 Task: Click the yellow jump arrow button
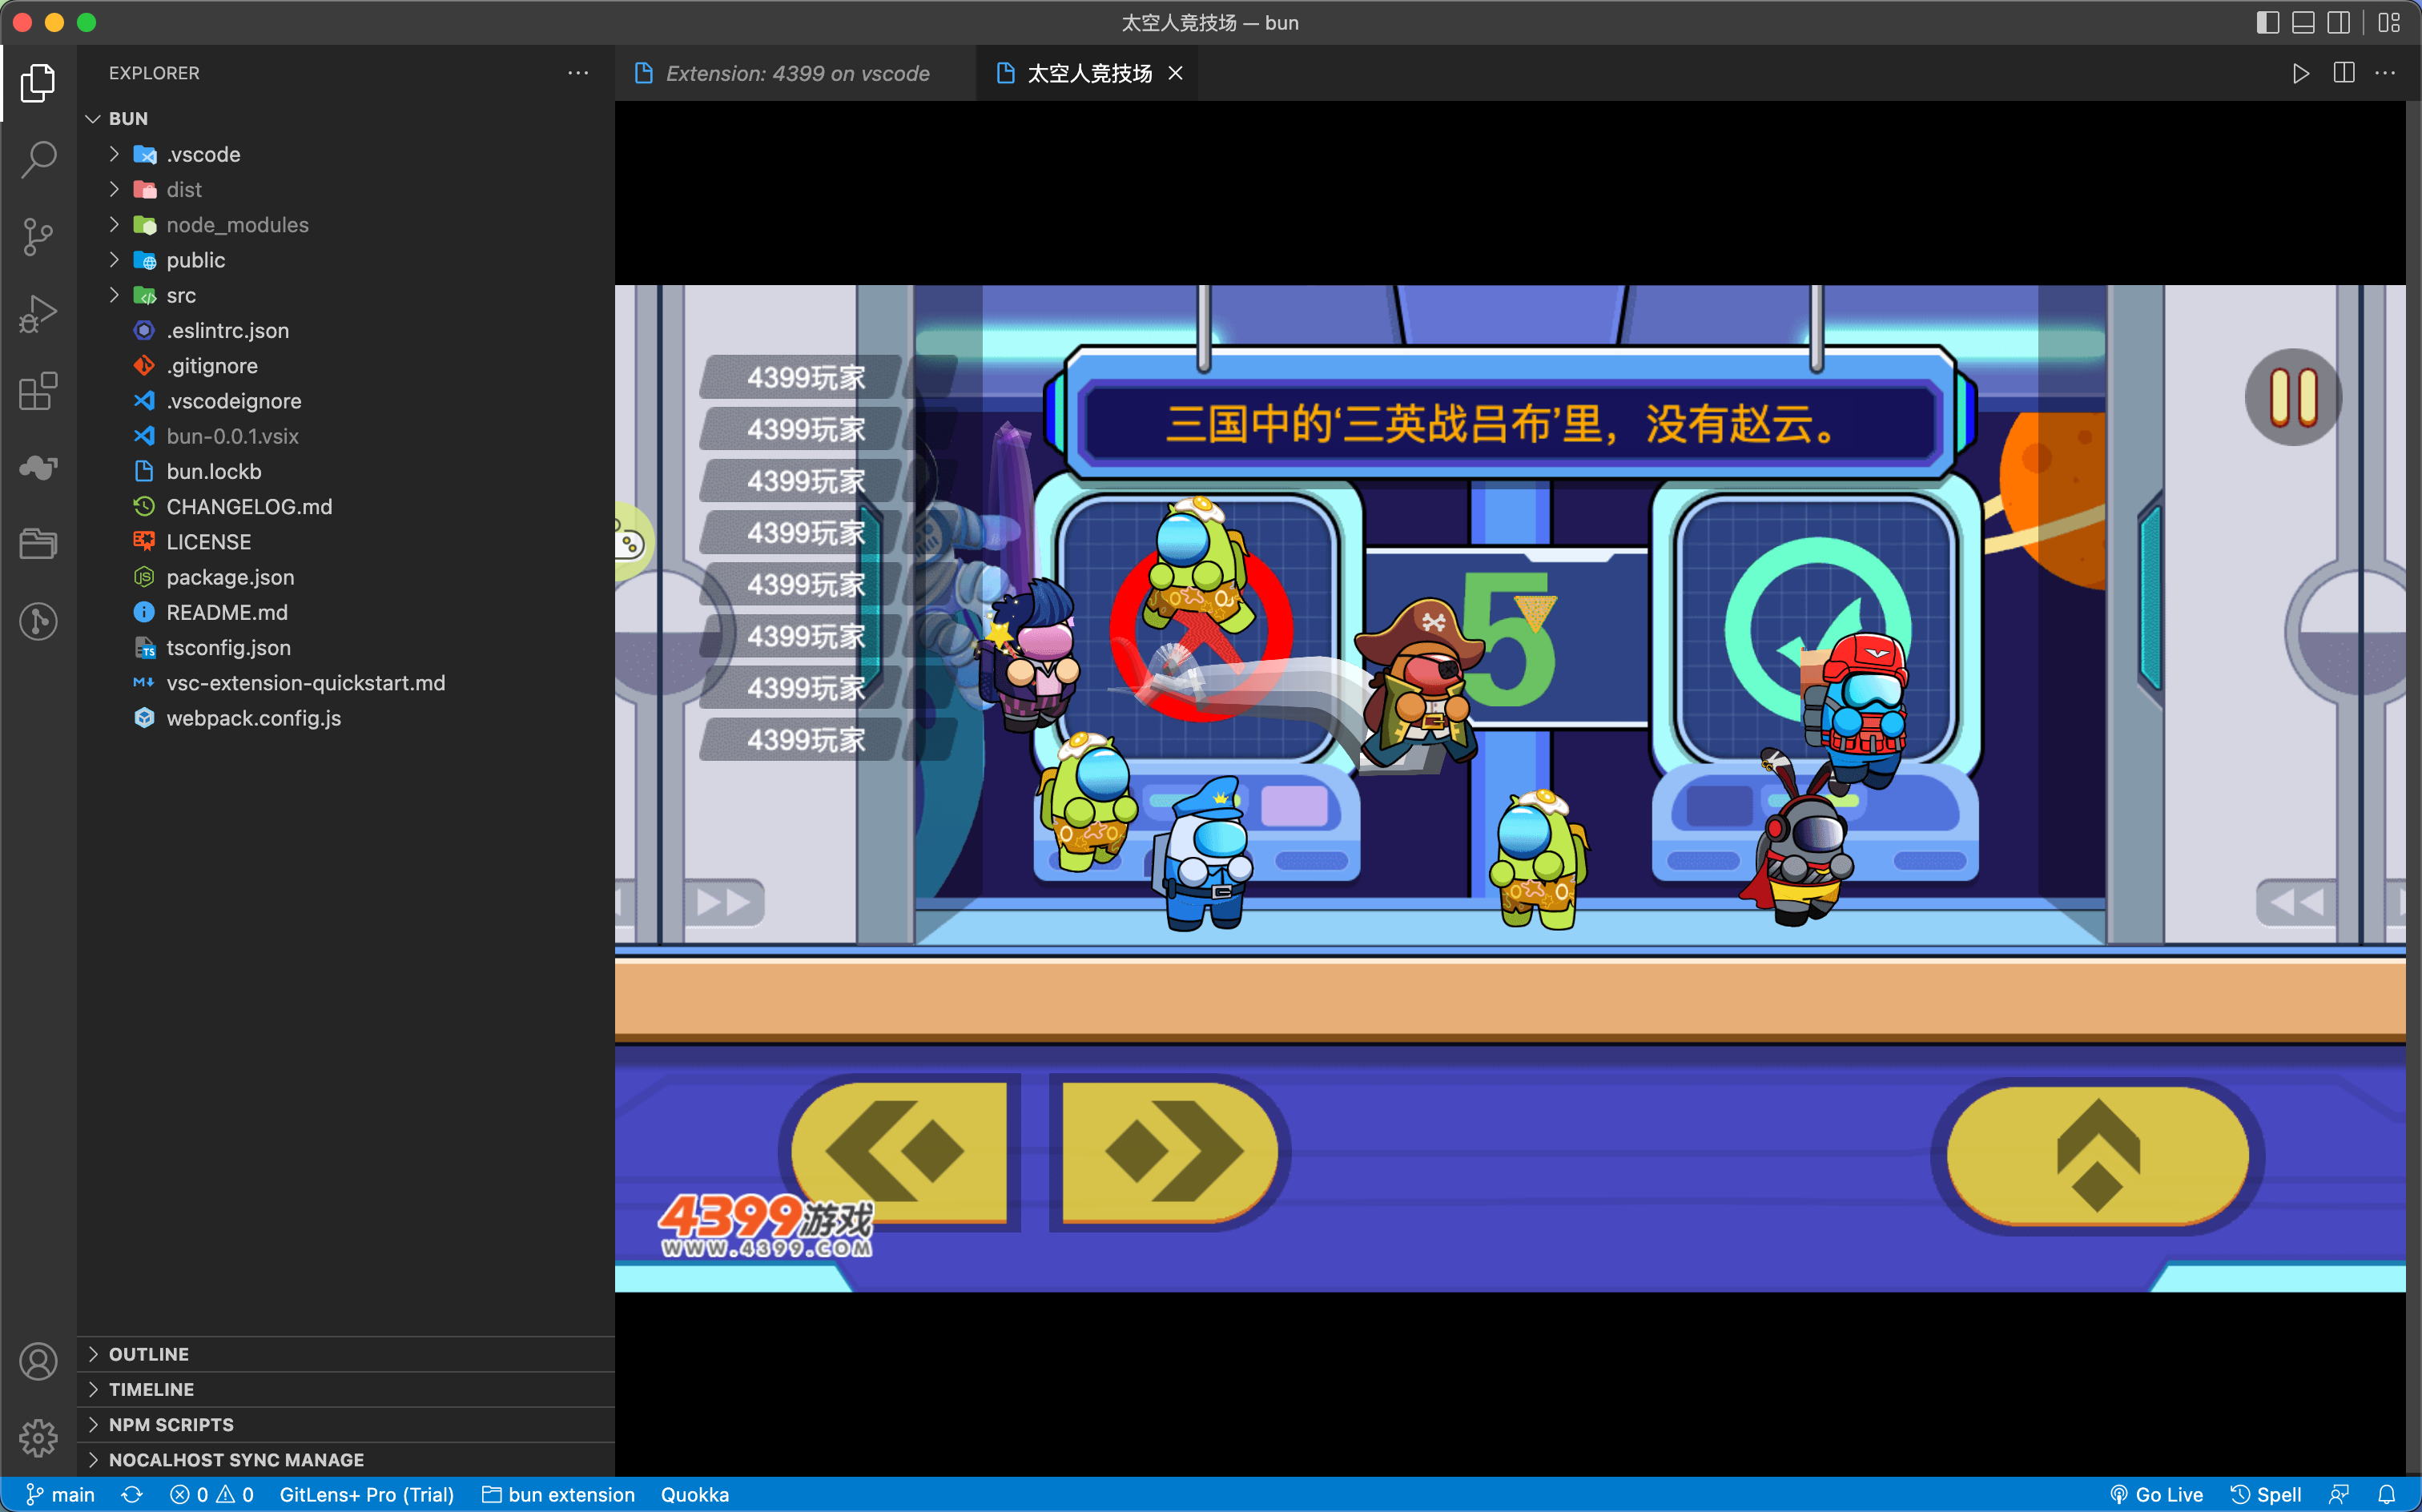click(2097, 1155)
